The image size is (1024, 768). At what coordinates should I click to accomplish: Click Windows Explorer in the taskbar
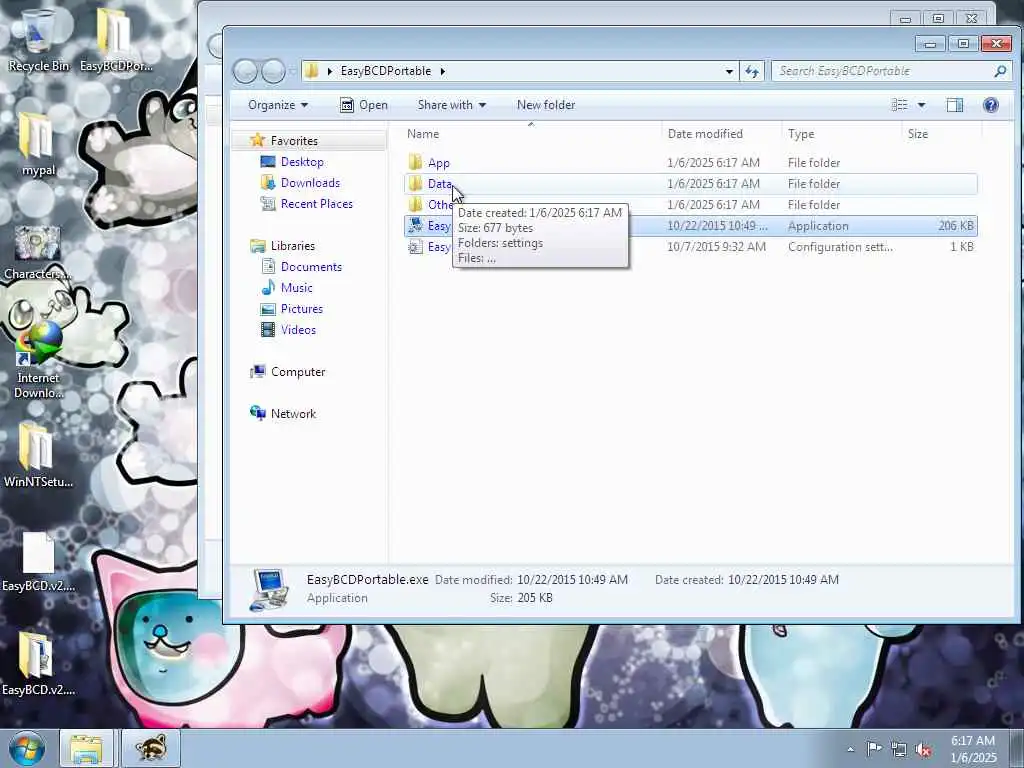click(x=86, y=748)
